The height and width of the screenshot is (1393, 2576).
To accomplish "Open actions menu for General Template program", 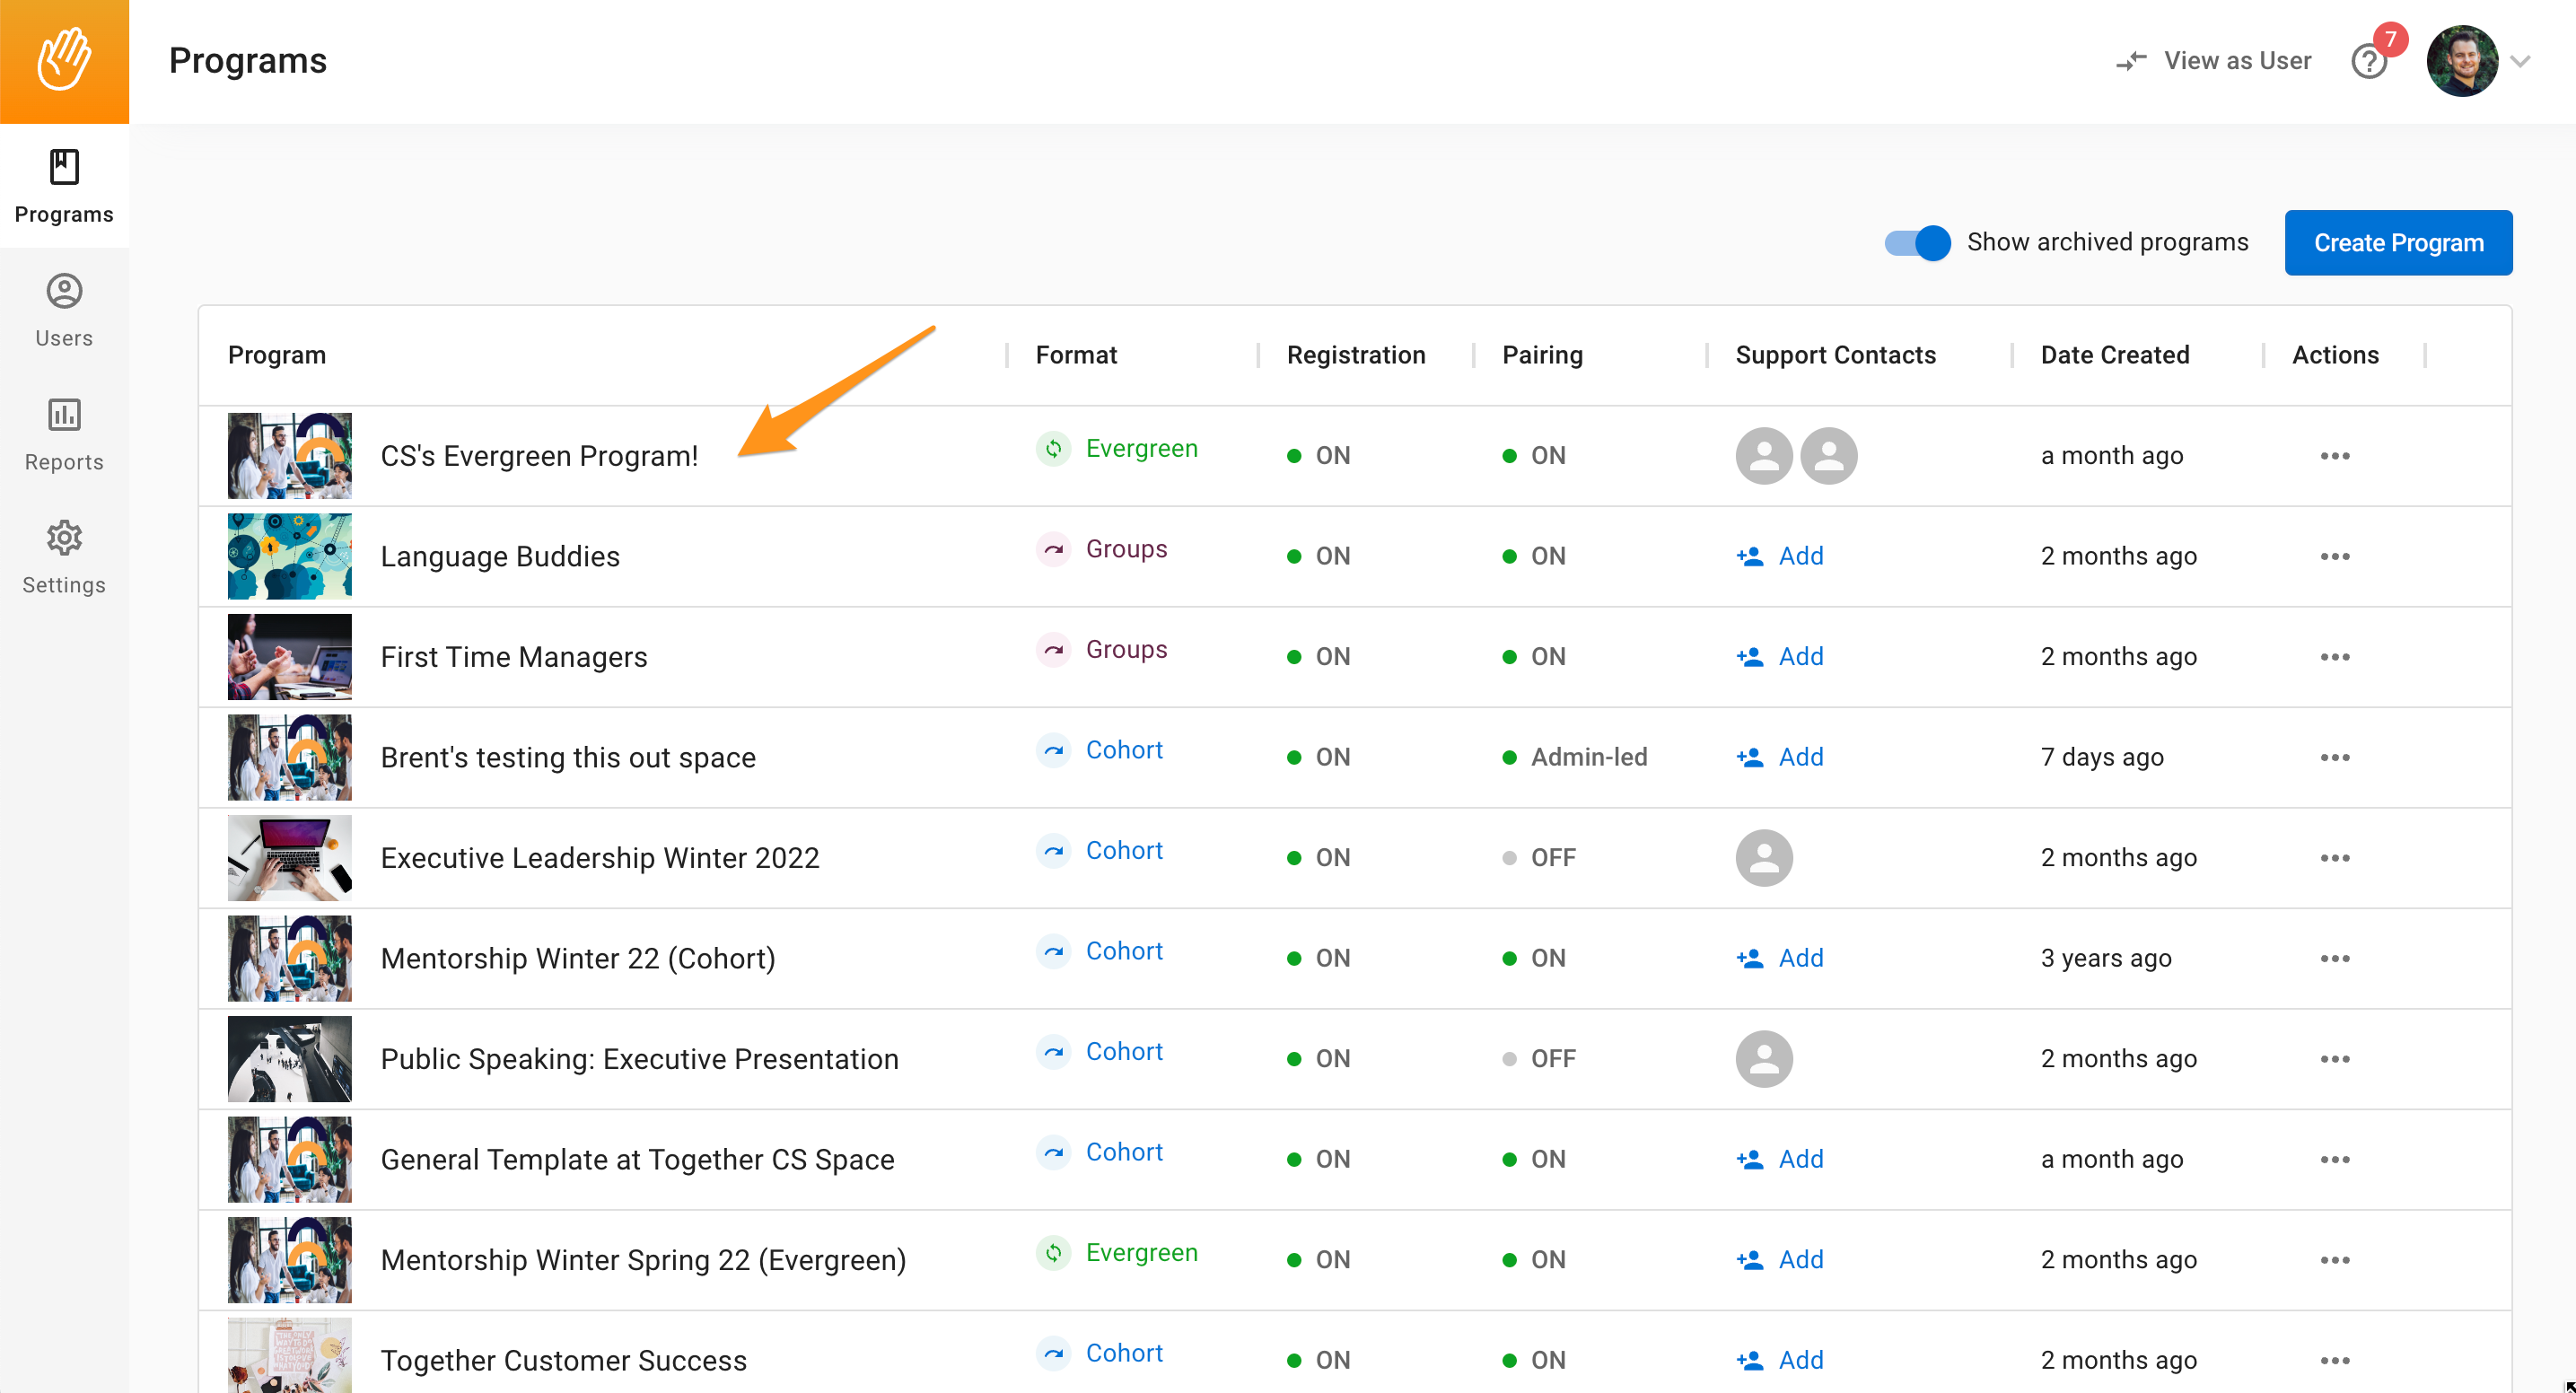I will click(2334, 1160).
